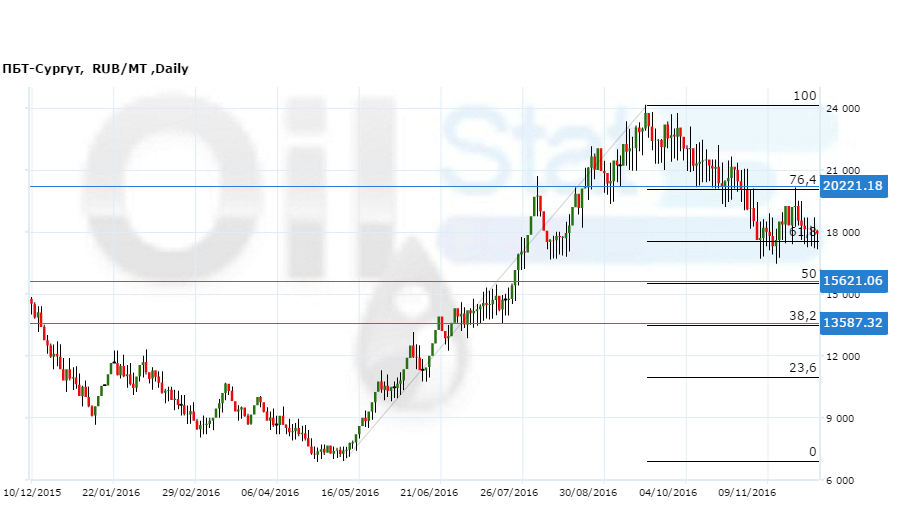Click the 20221.18 price label

[x=852, y=186]
